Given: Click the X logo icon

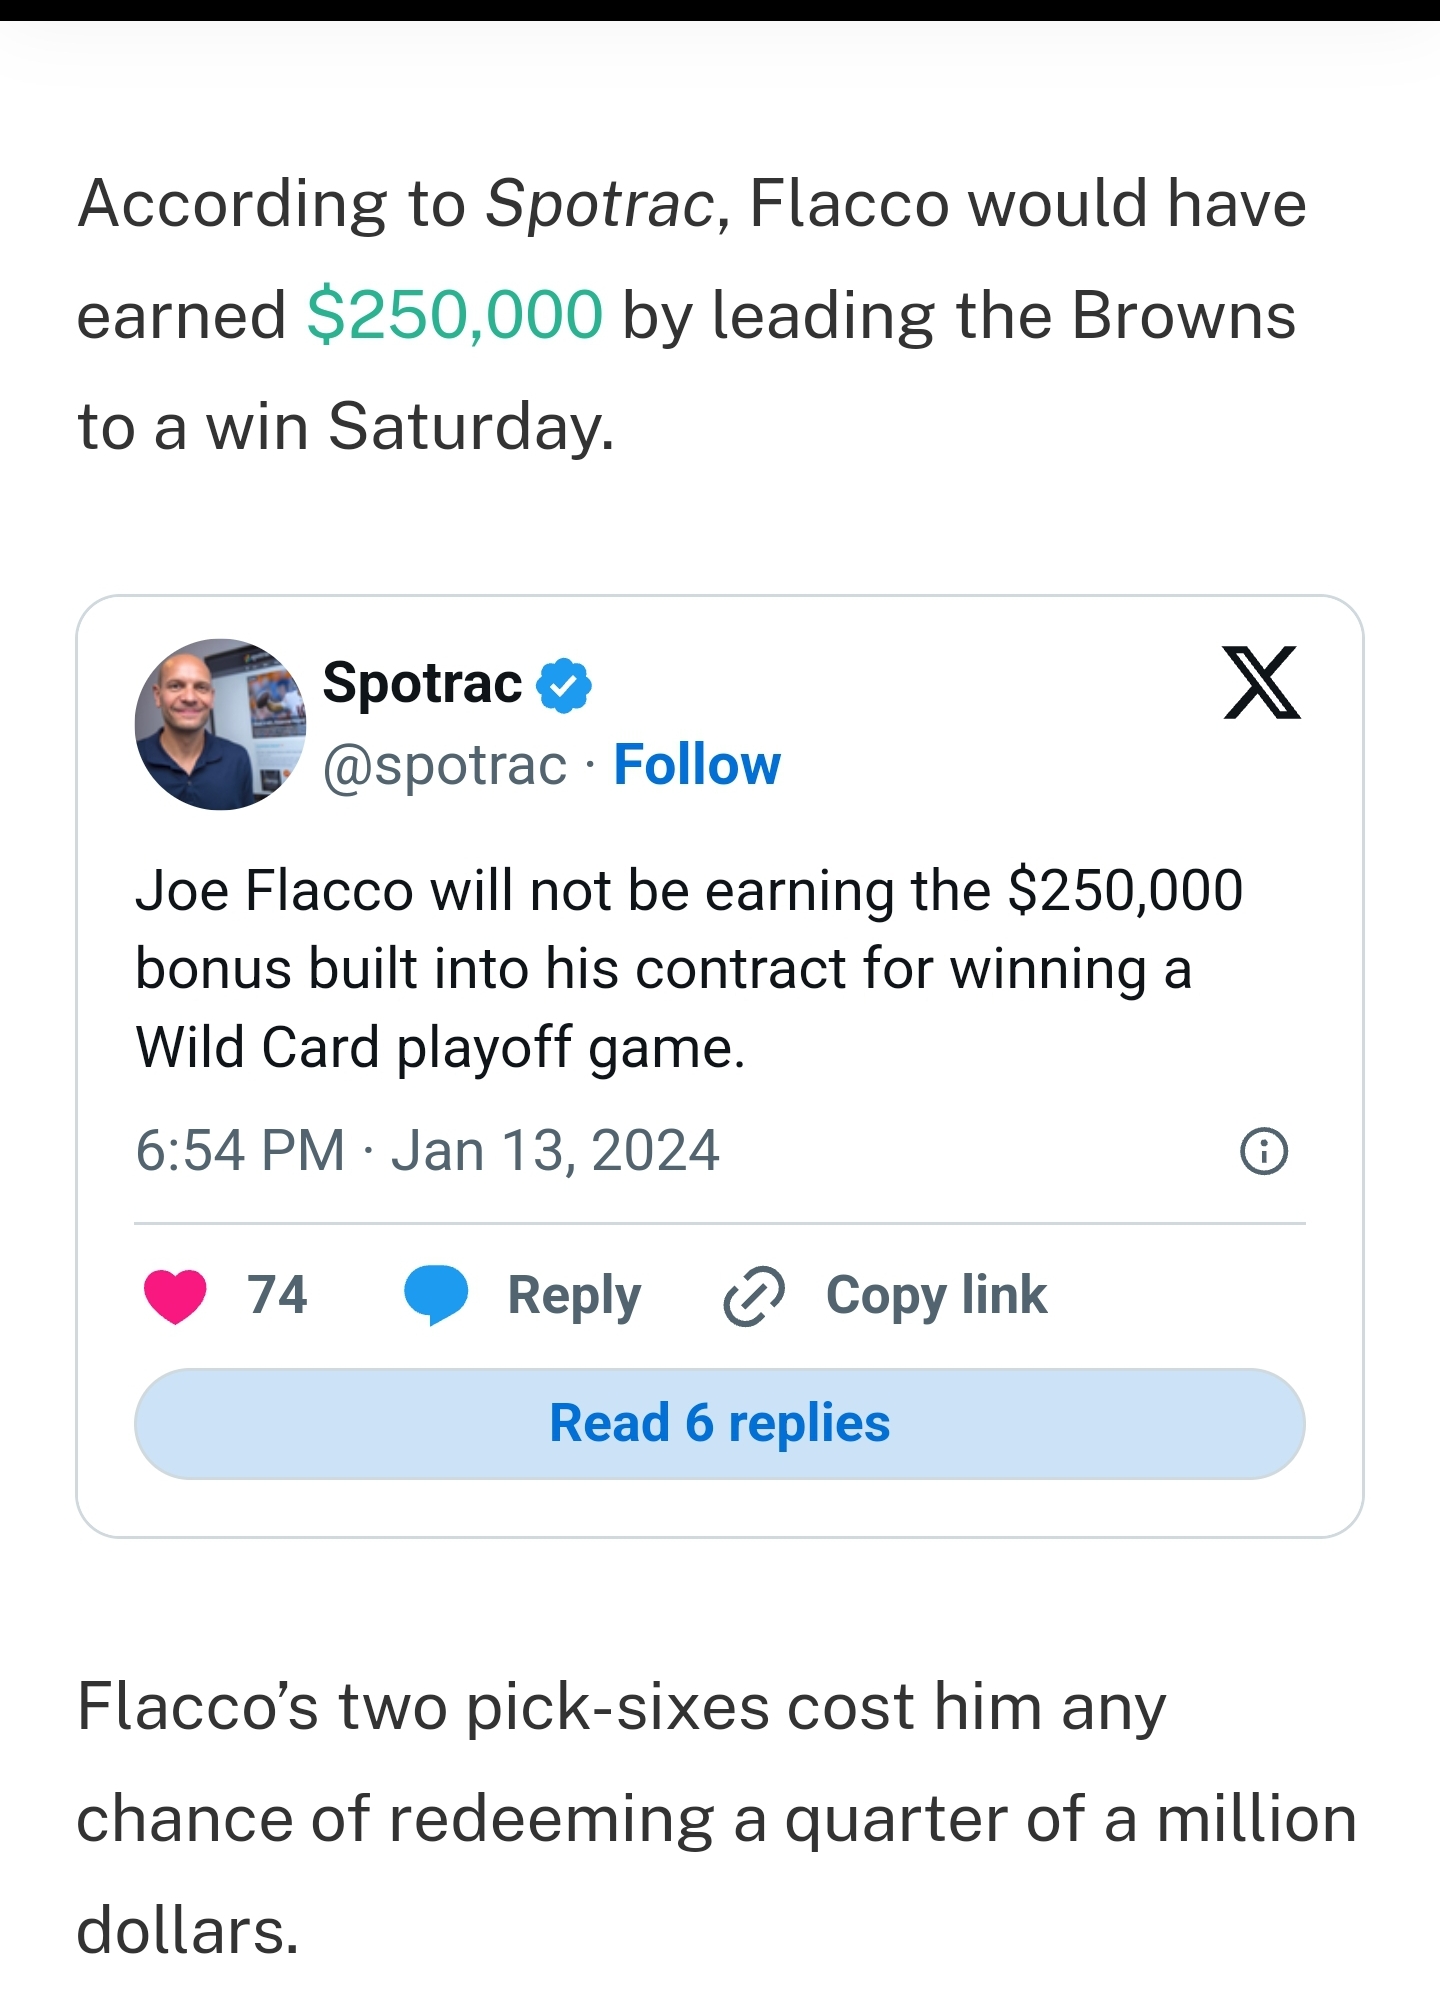Looking at the screenshot, I should pos(1261,683).
